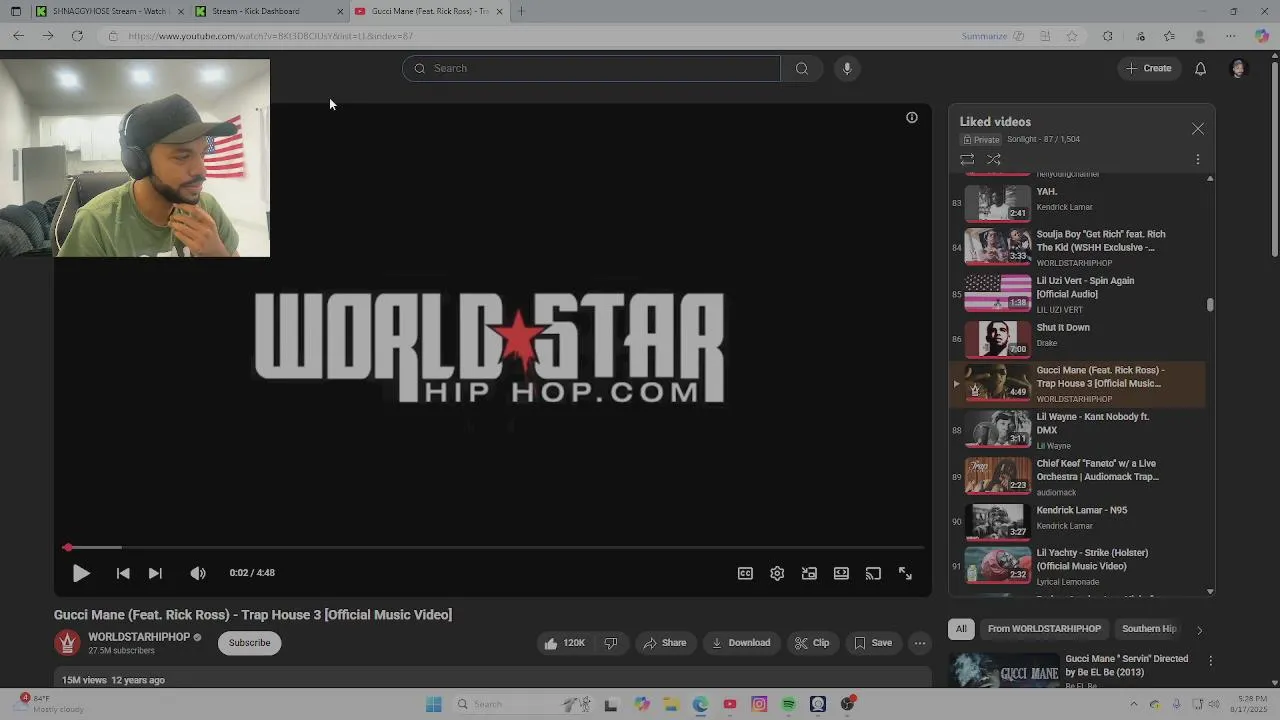Open more actions menu below video

pyautogui.click(x=920, y=643)
